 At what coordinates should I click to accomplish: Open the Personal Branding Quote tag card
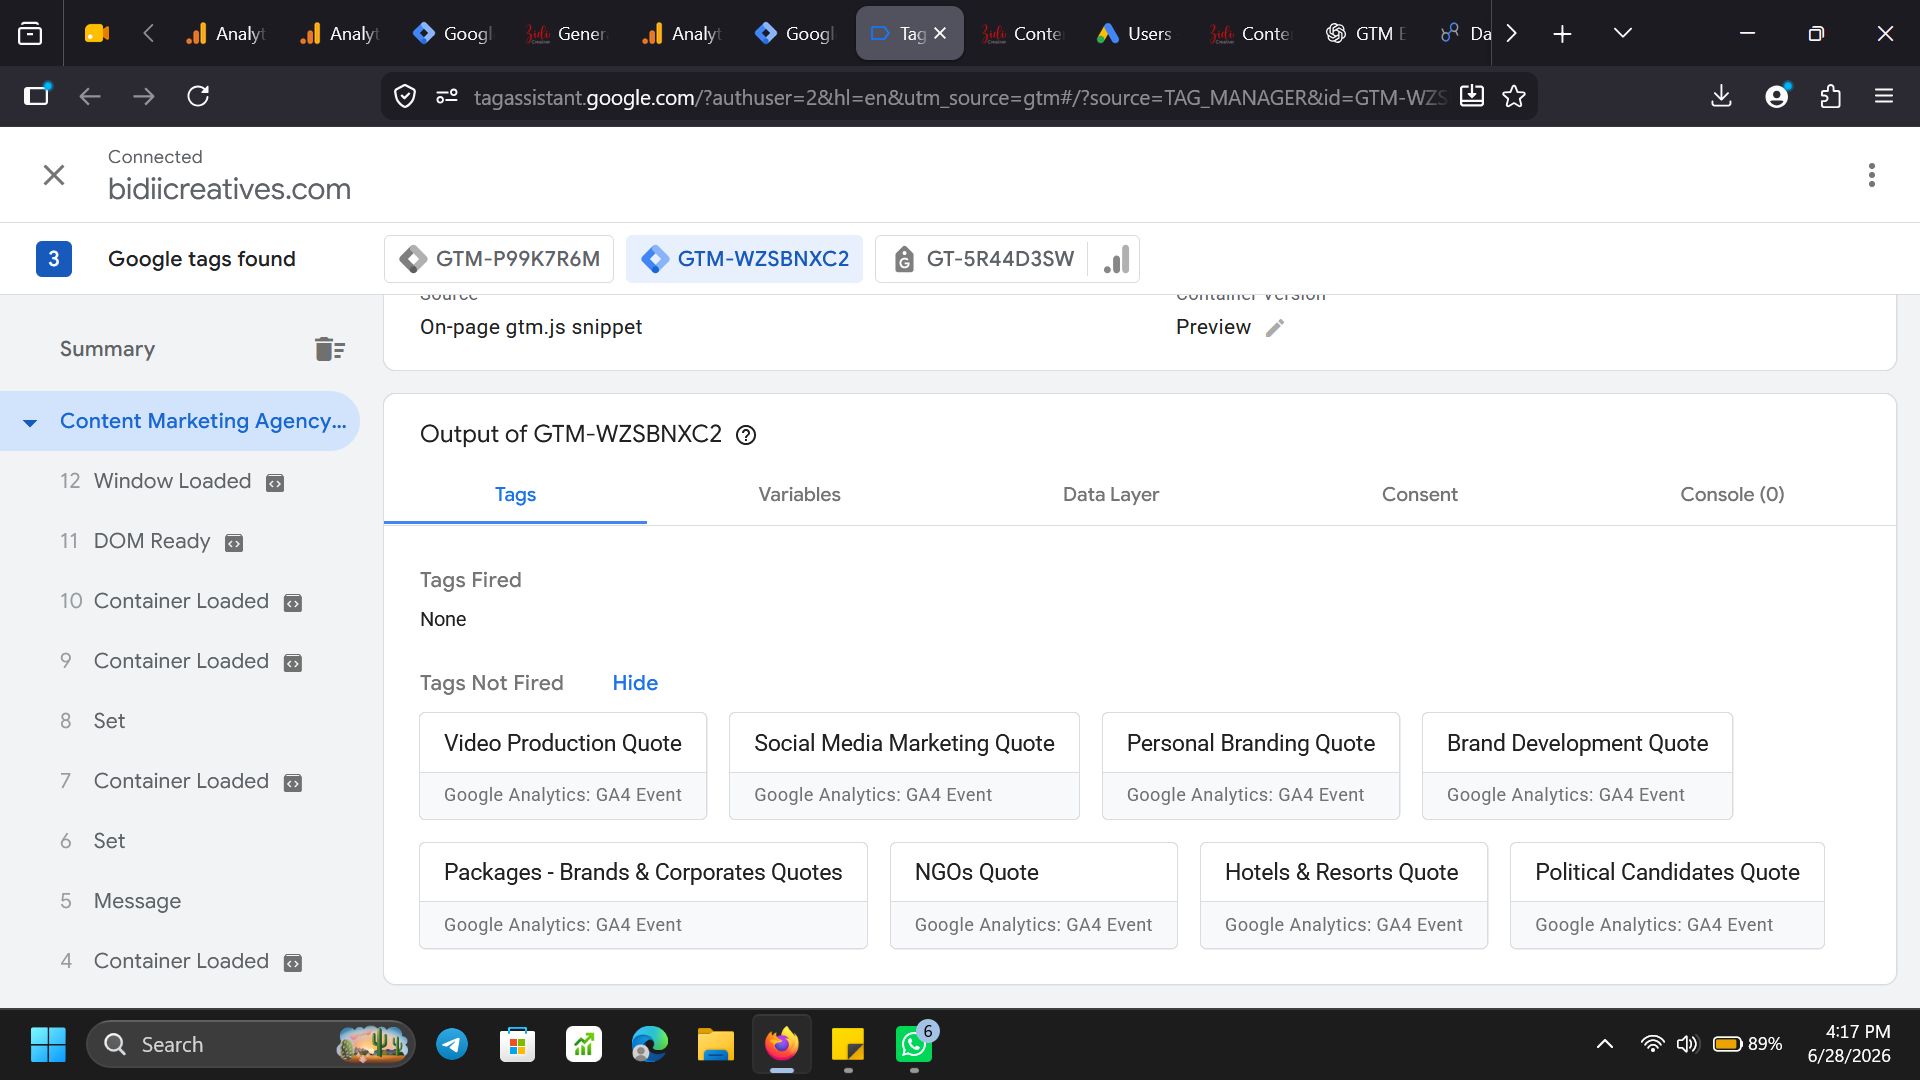click(1250, 766)
